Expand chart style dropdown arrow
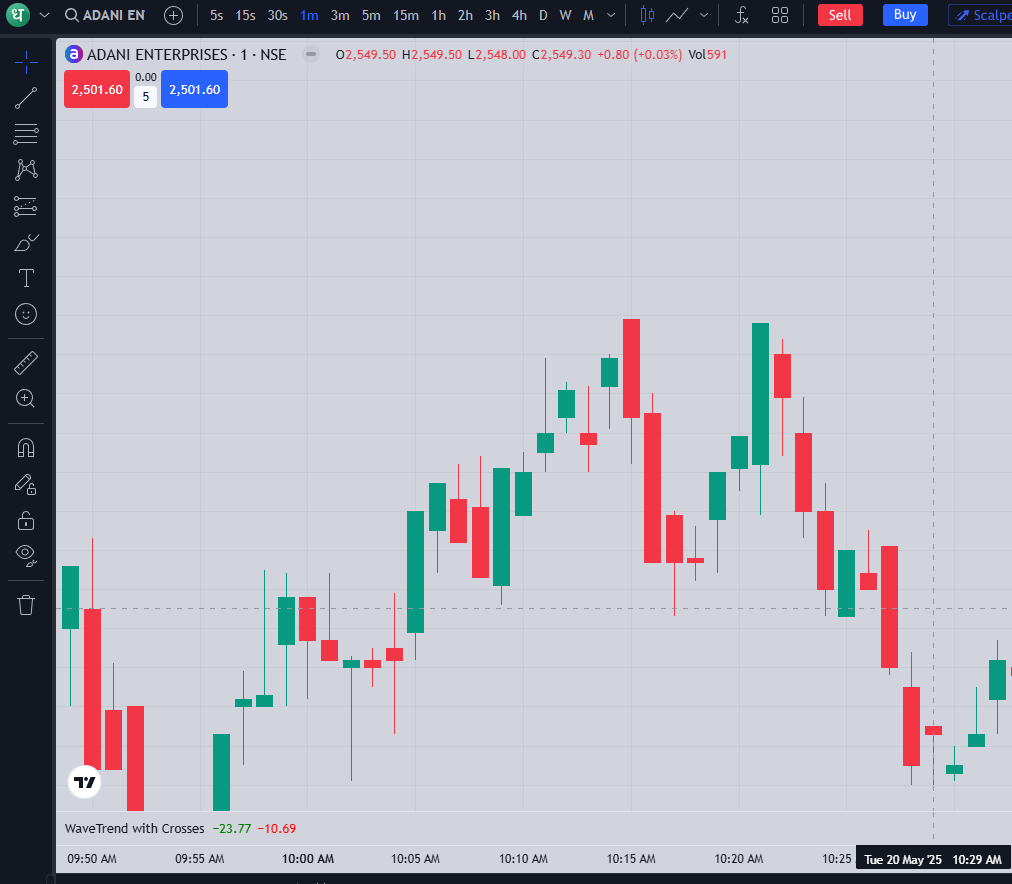This screenshot has width=1012, height=884. pos(704,15)
